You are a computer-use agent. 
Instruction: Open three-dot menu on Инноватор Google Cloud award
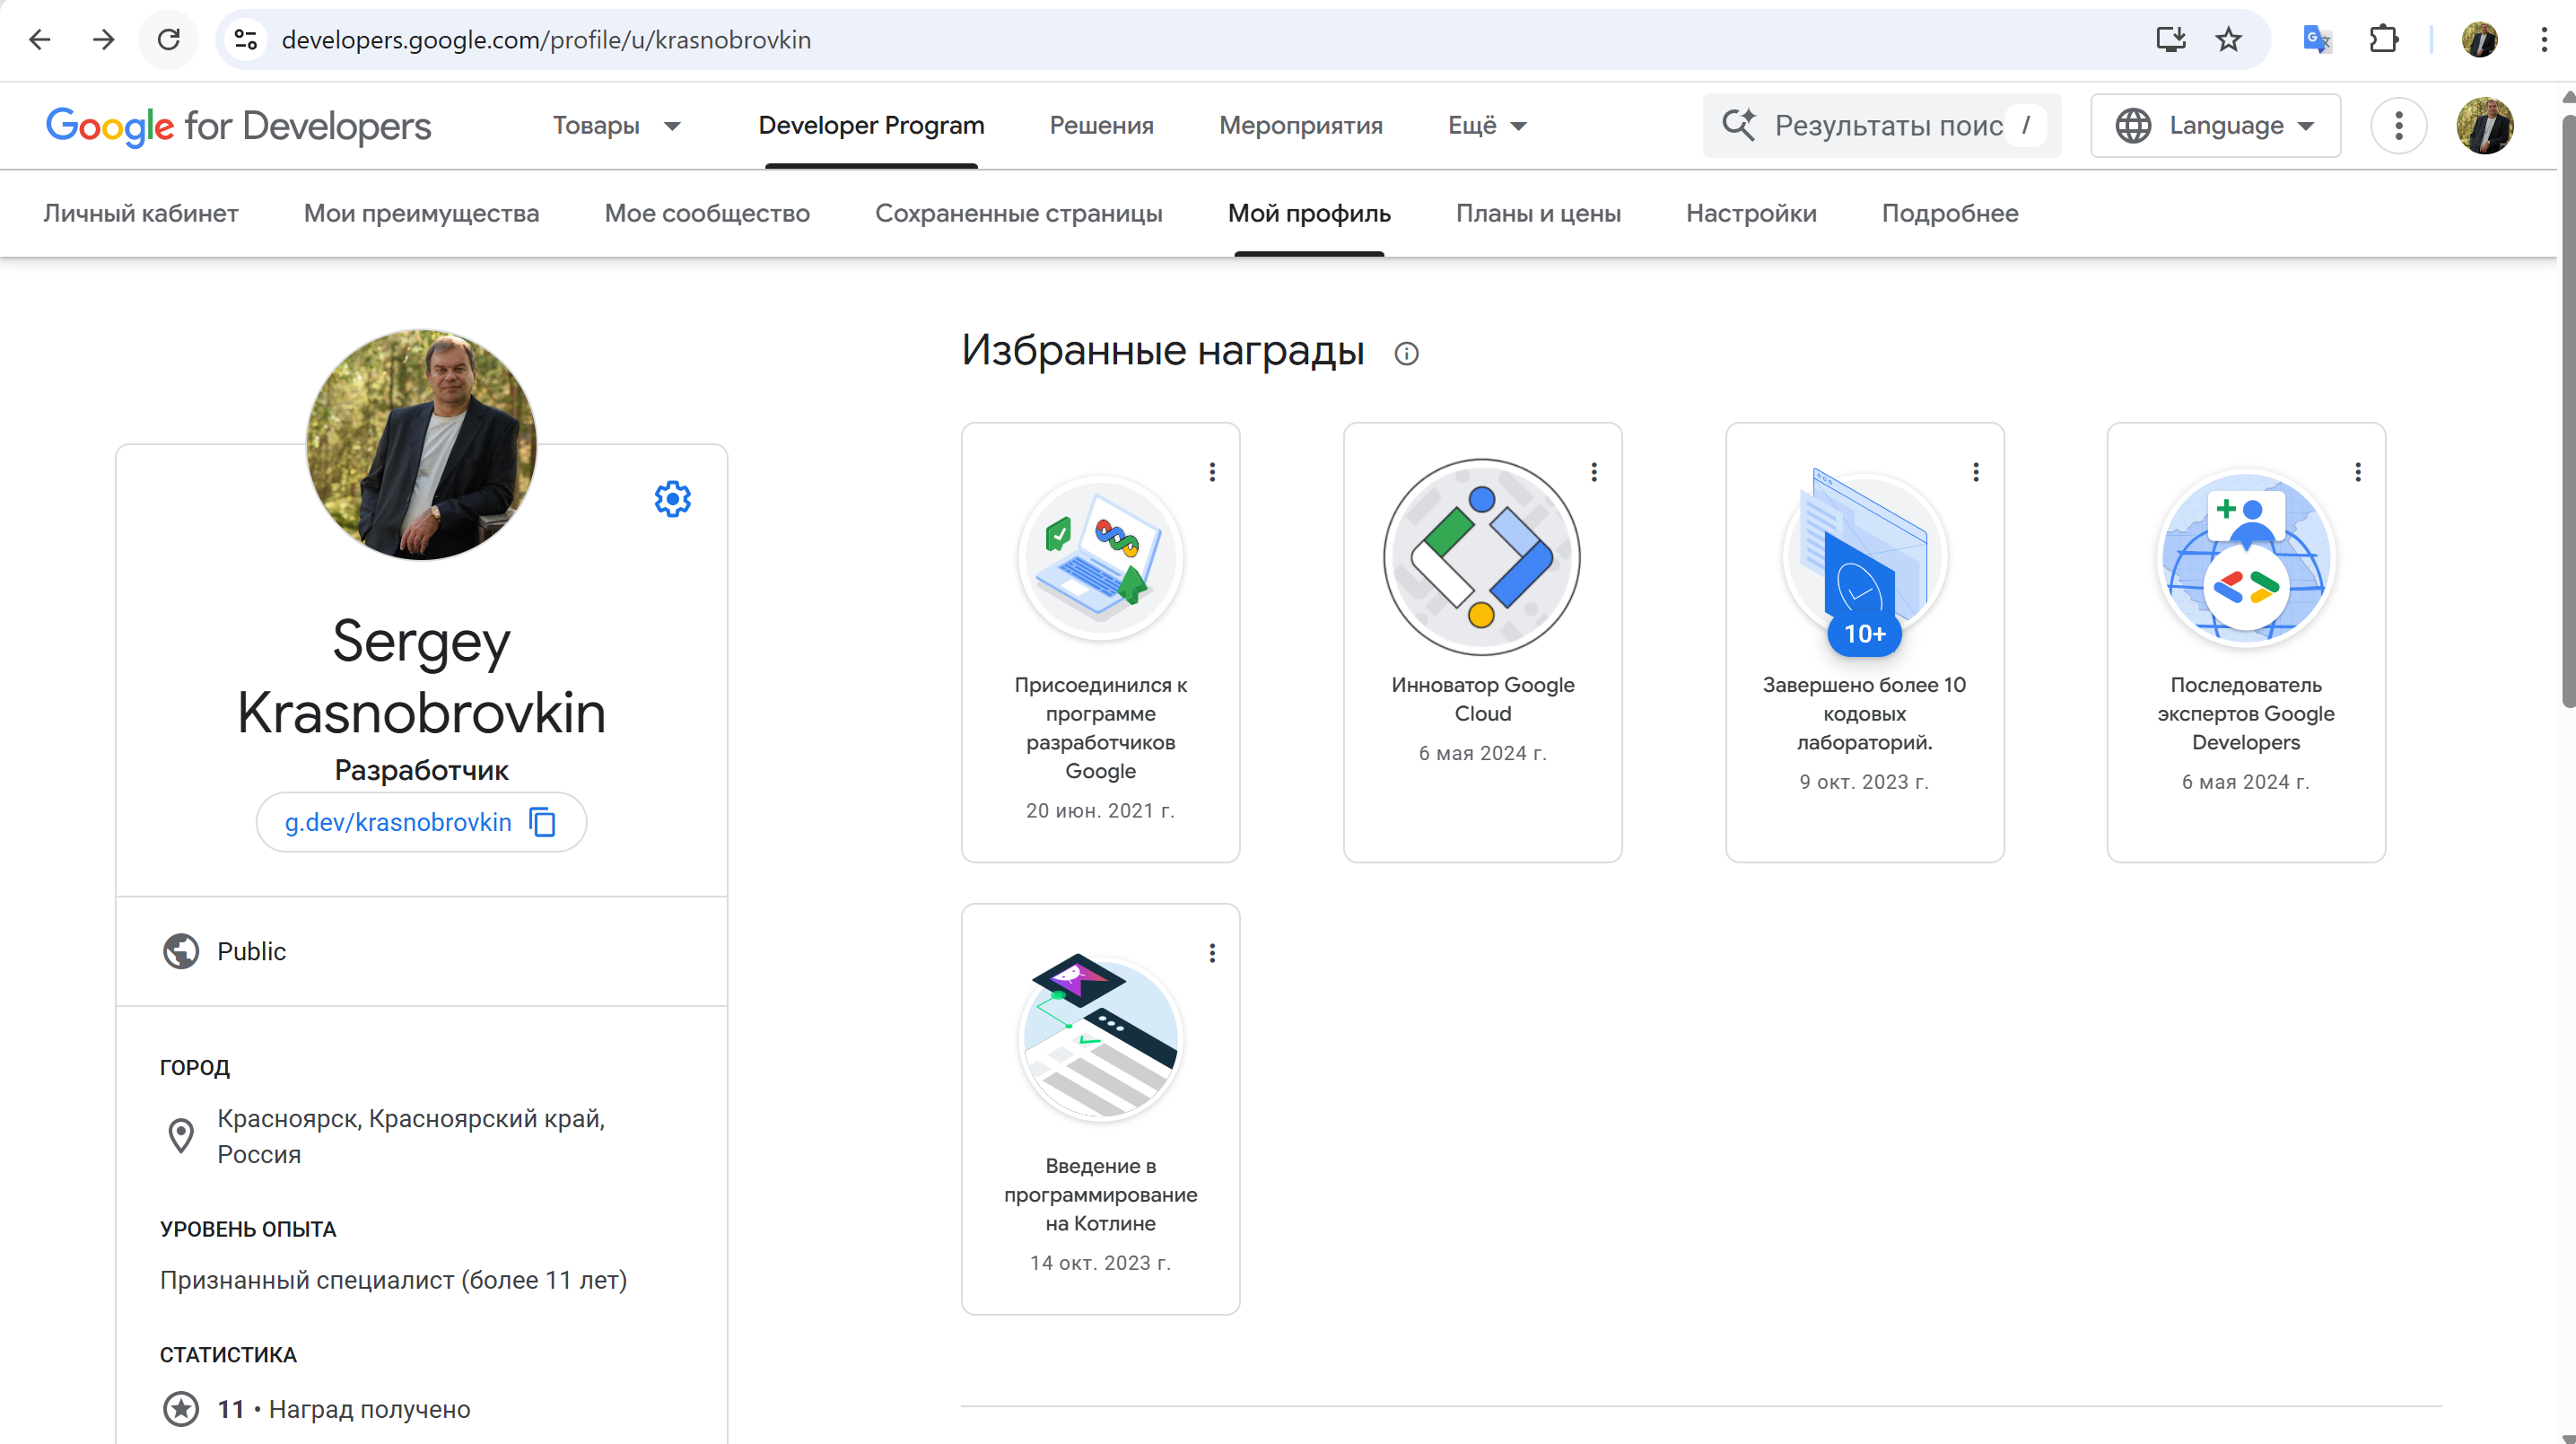1594,472
